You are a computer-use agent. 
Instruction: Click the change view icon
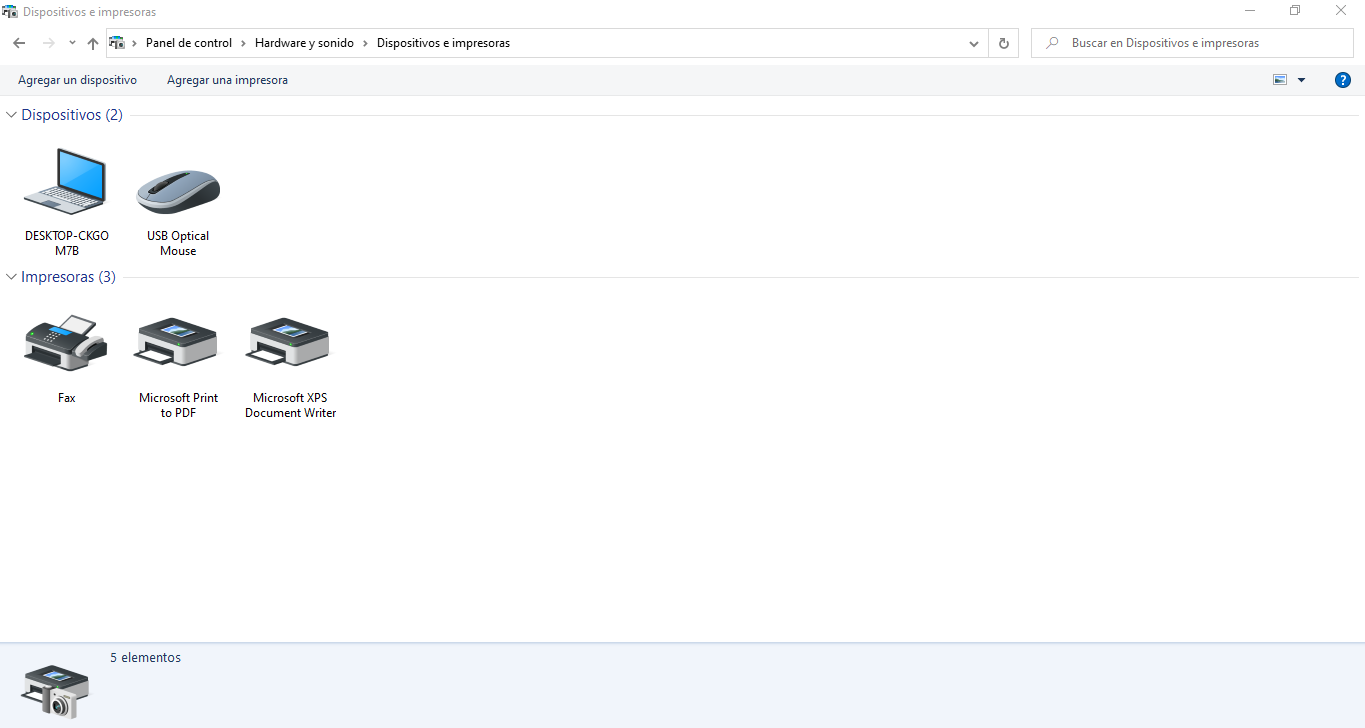[1280, 80]
